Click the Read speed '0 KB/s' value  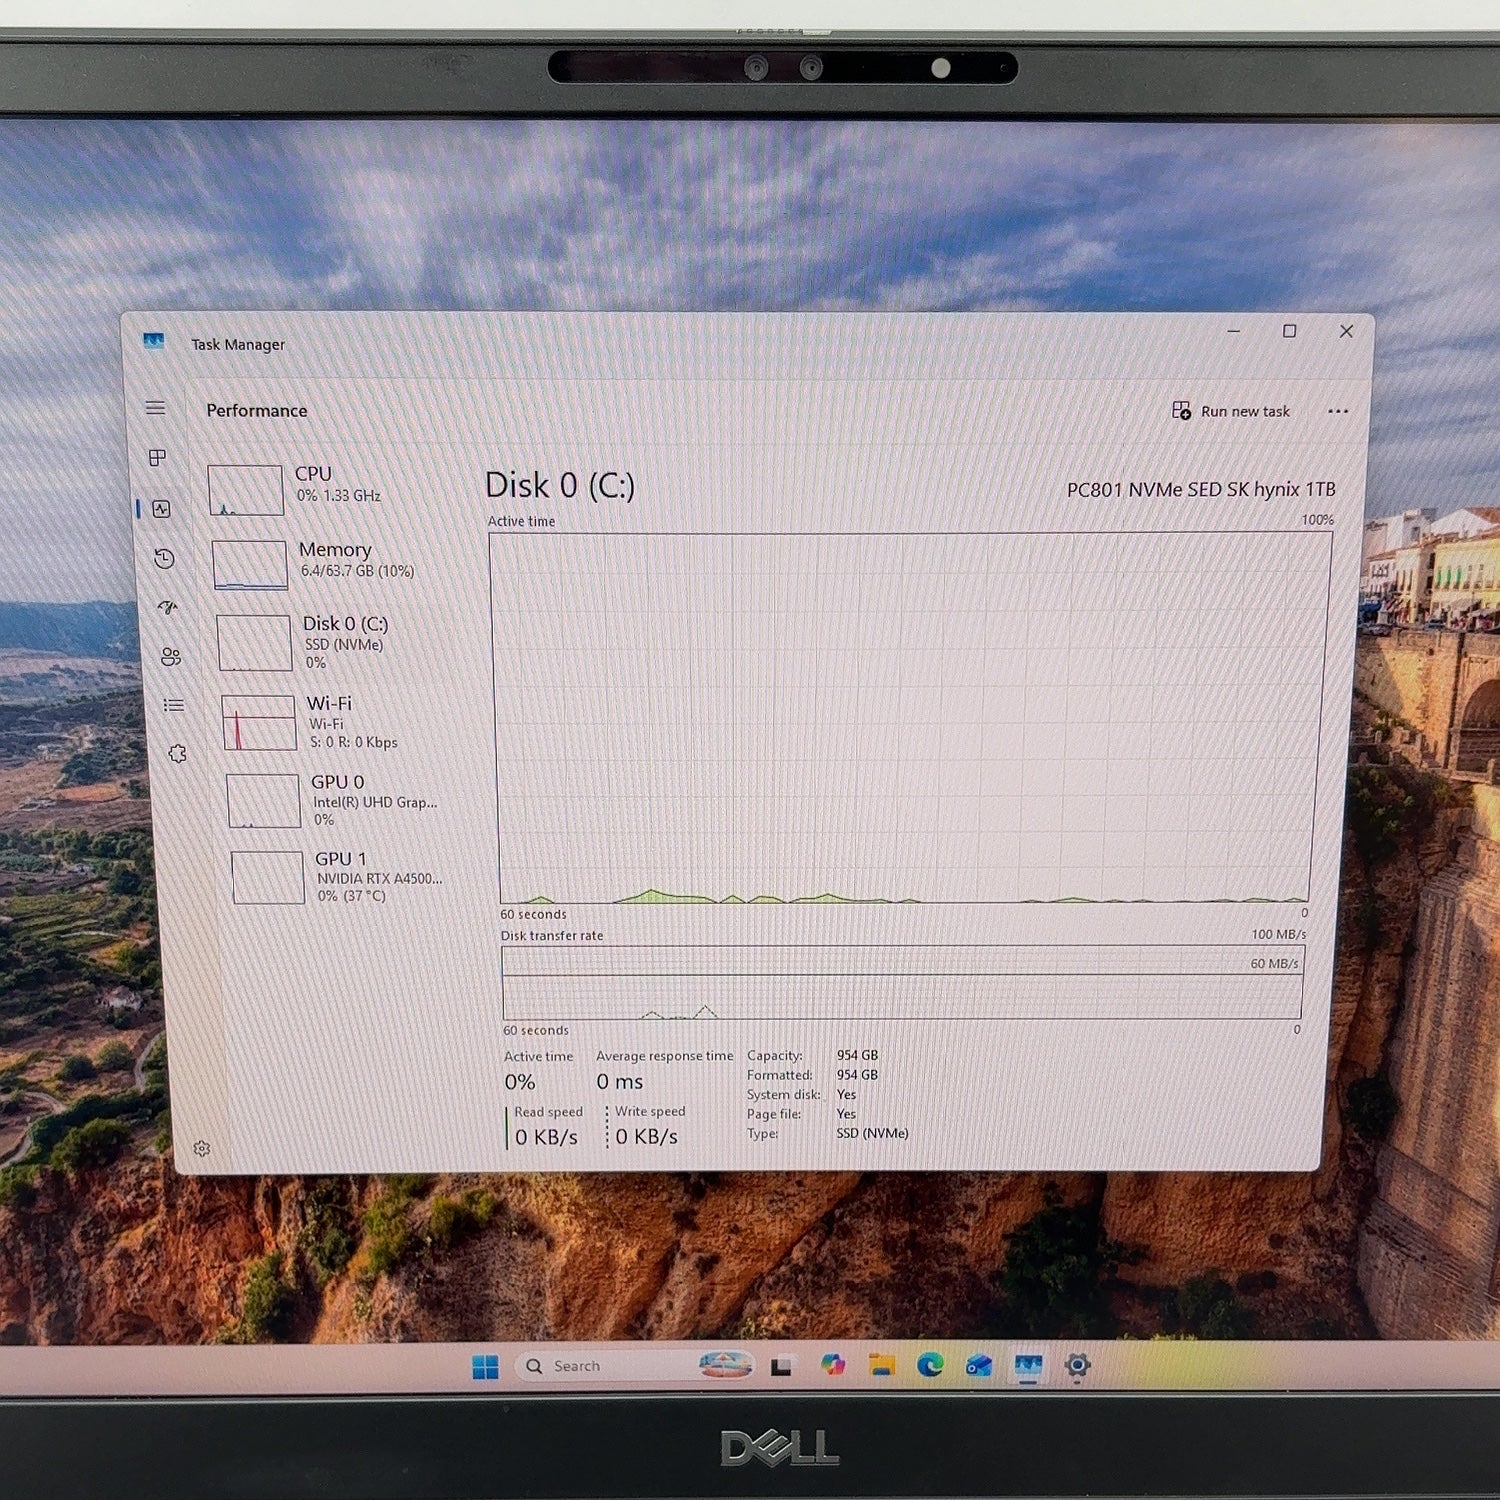tap(546, 1137)
